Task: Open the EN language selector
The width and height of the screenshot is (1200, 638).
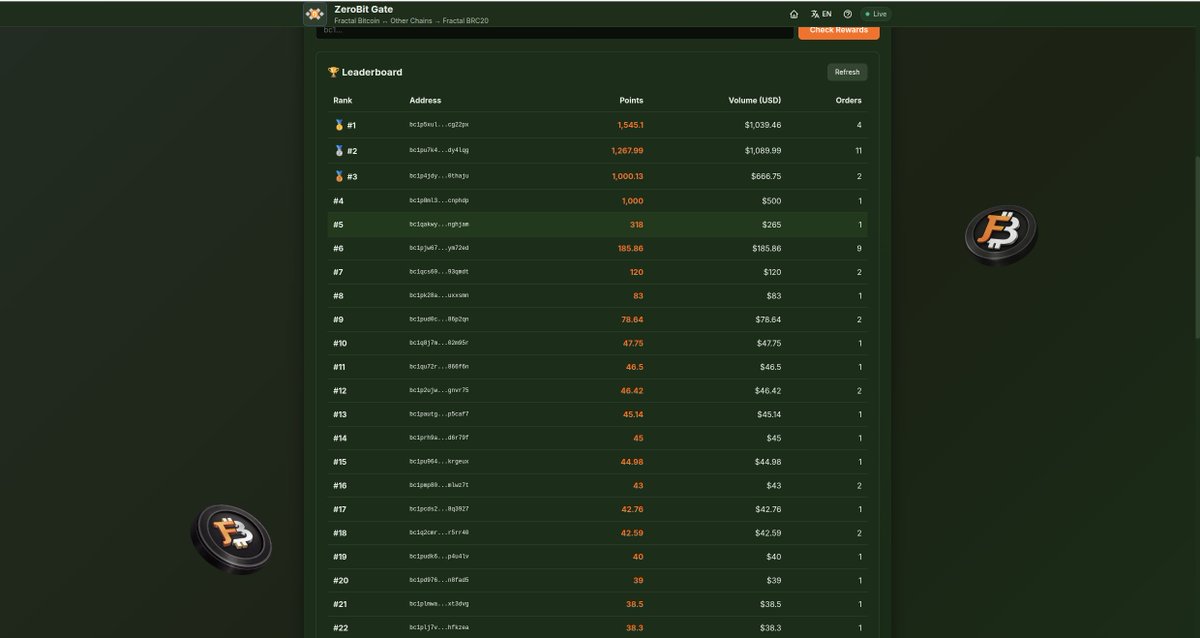Action: tap(822, 14)
